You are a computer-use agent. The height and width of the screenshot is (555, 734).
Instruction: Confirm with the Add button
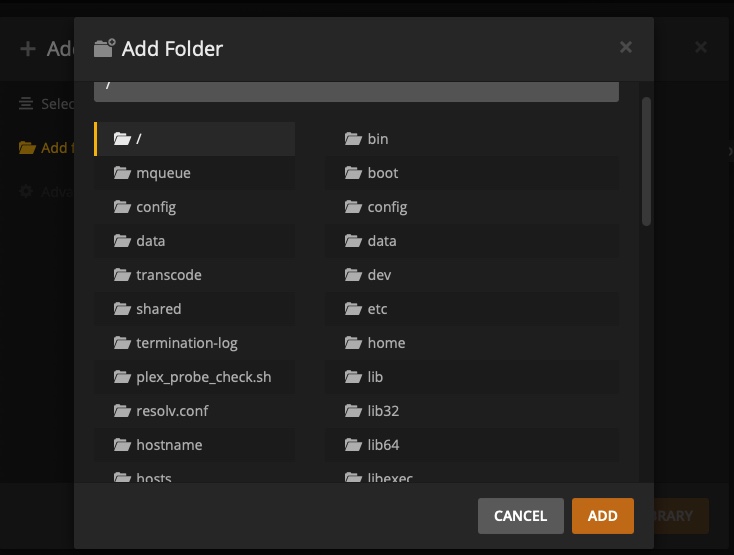pos(602,516)
